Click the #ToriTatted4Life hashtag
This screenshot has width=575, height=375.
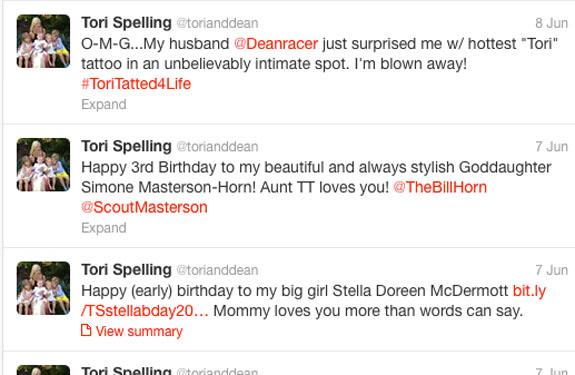[x=136, y=84]
